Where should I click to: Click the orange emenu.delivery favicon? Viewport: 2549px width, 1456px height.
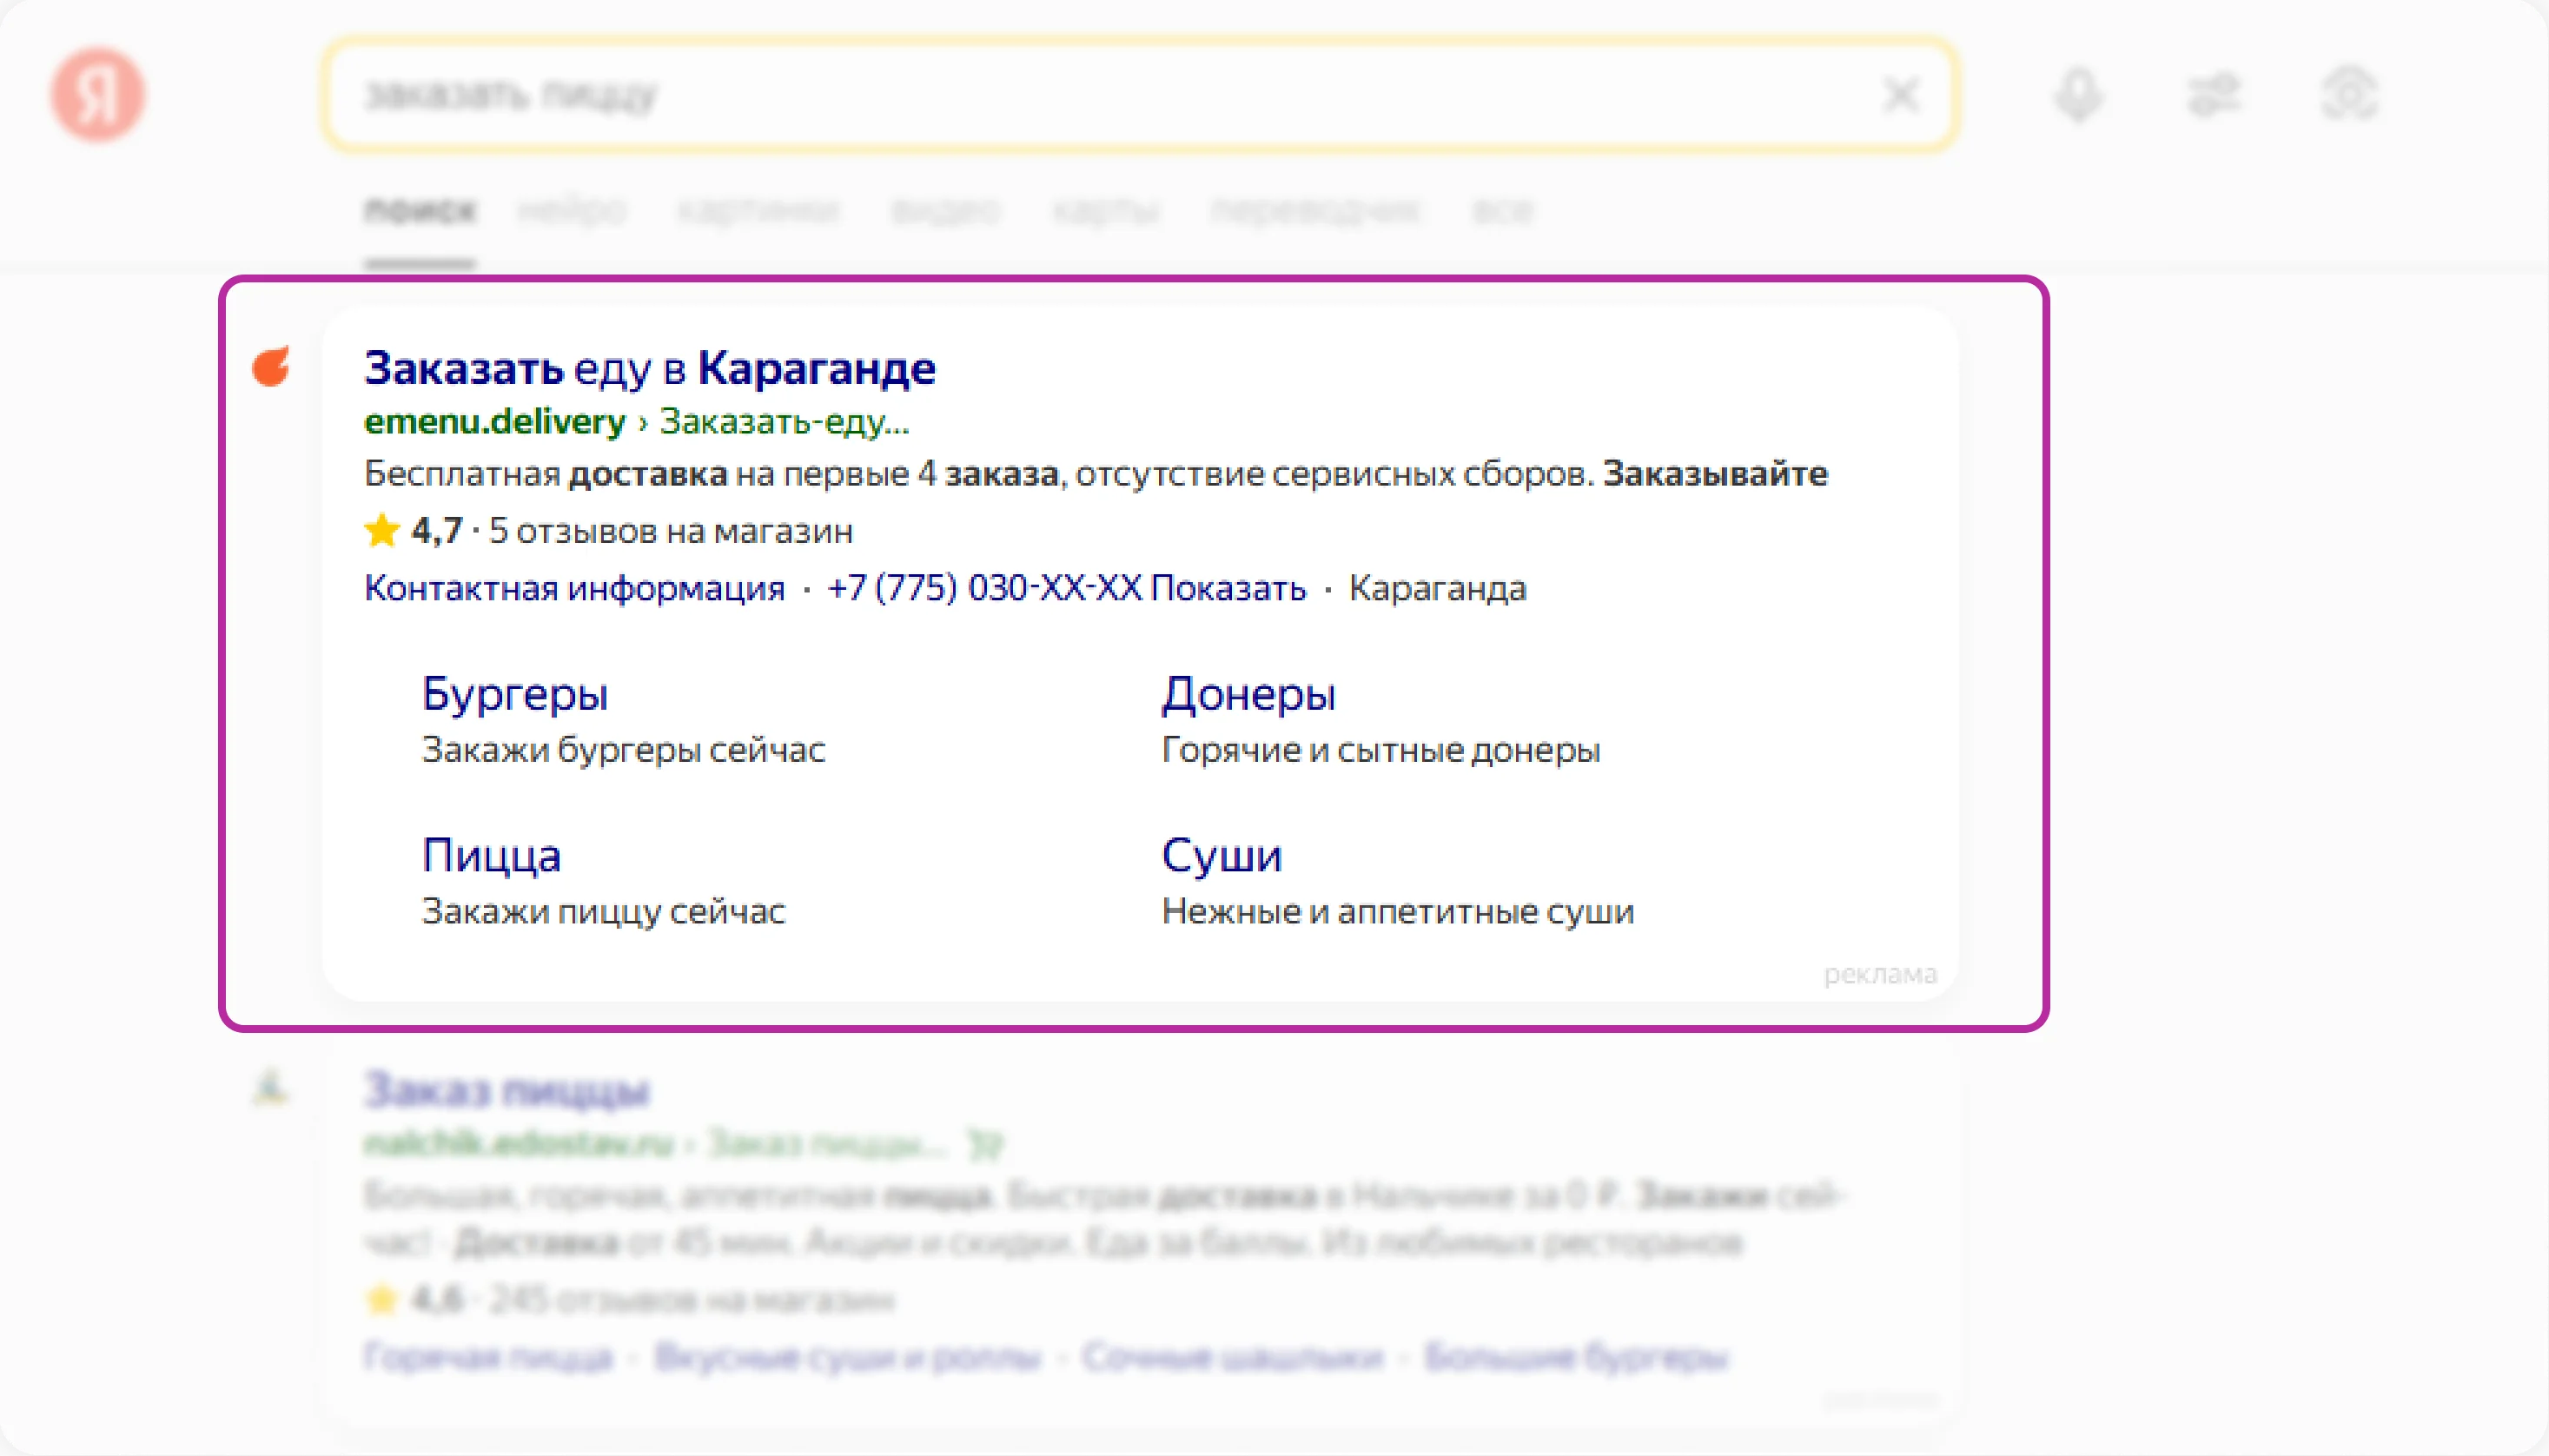tap(271, 366)
